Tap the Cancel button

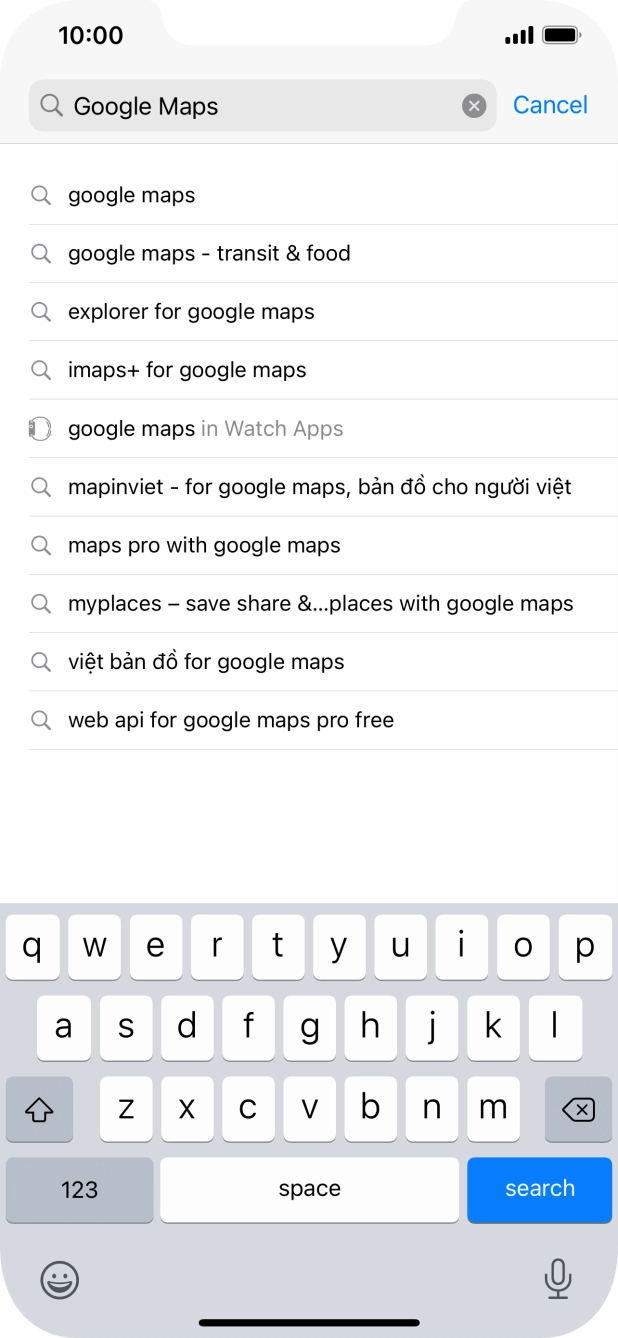[x=550, y=105]
